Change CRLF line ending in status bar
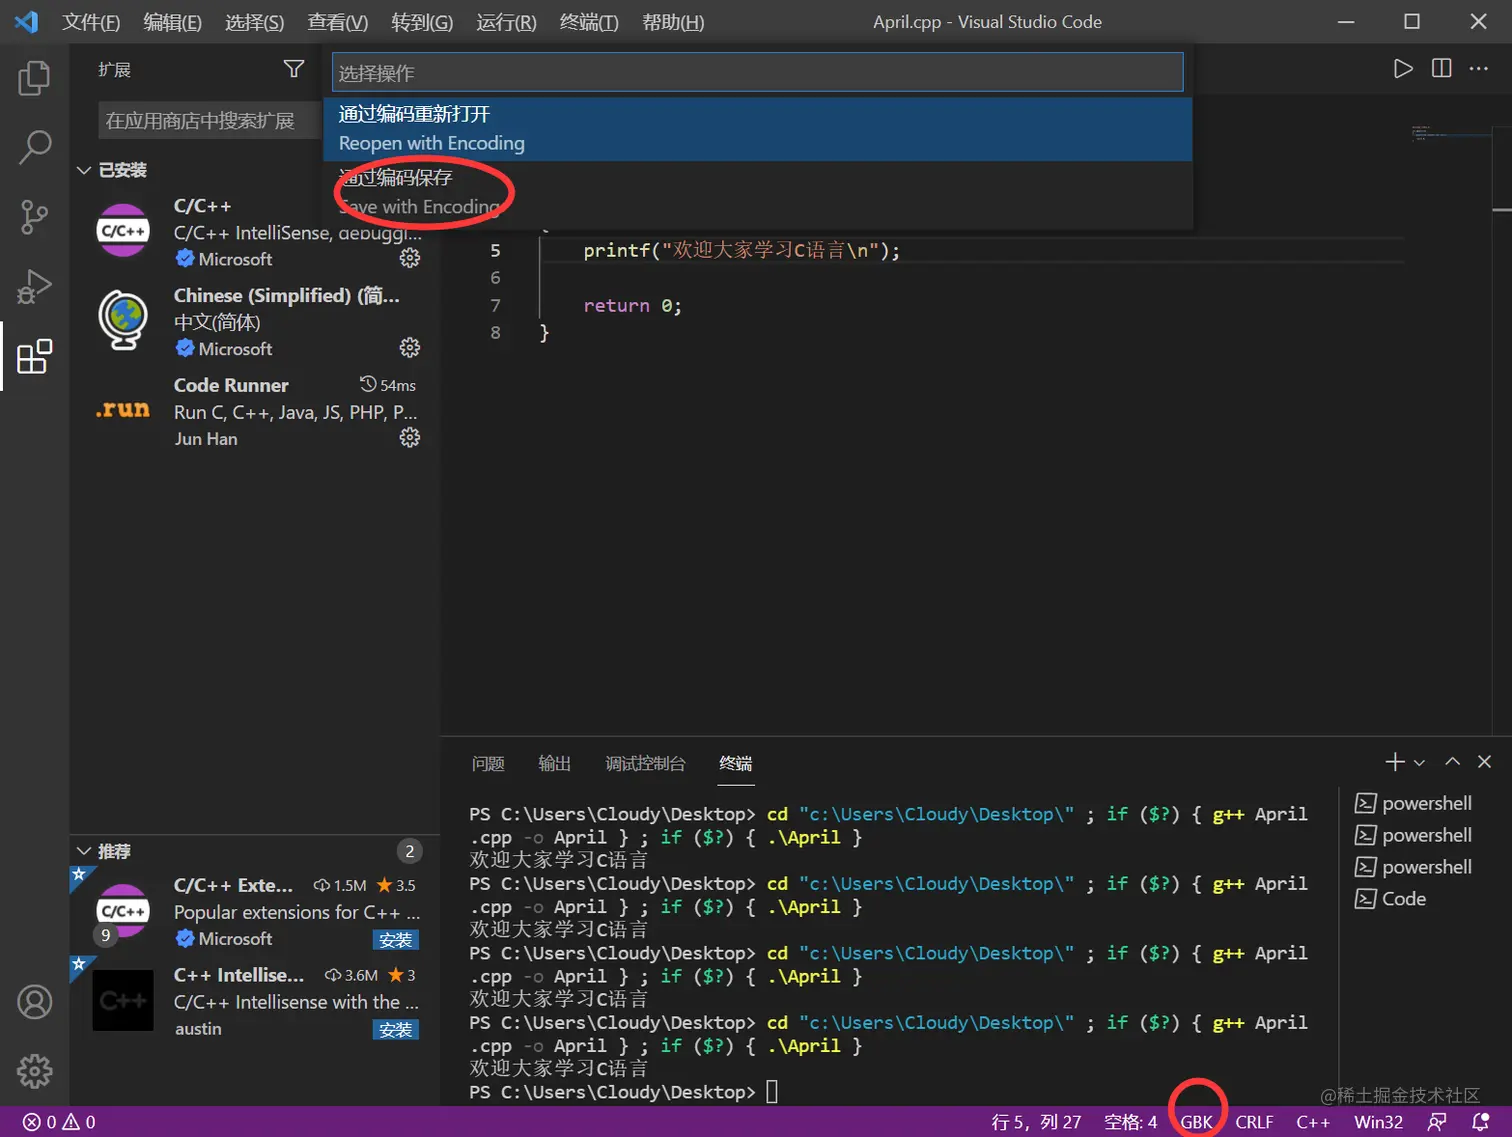 tap(1254, 1122)
